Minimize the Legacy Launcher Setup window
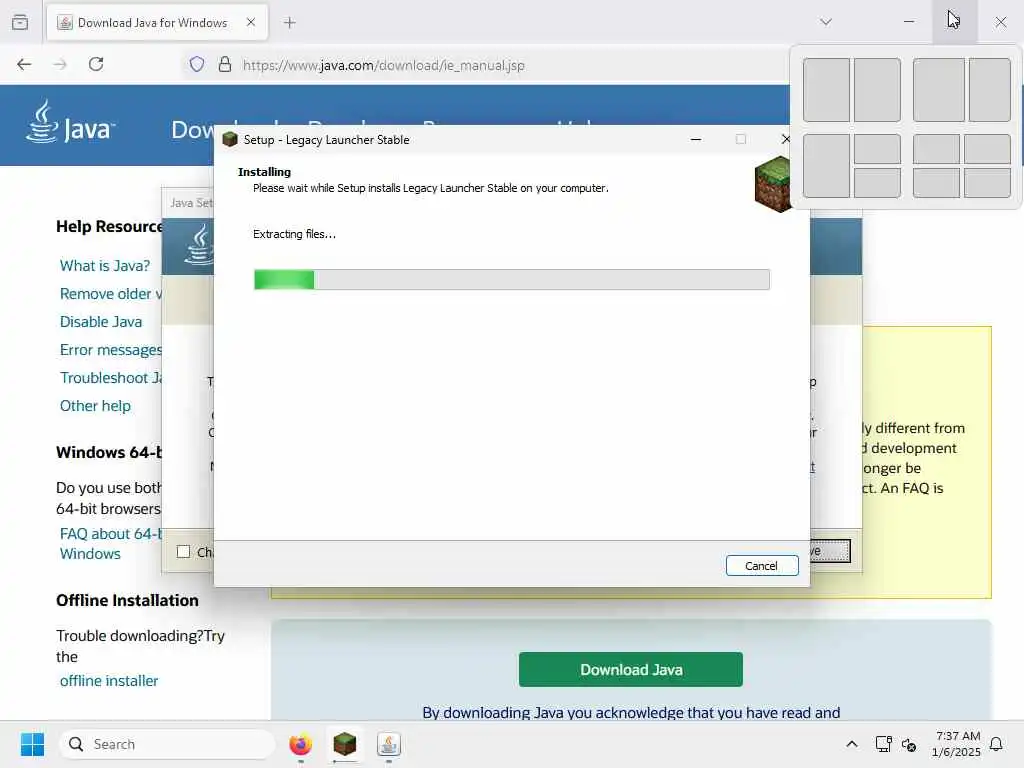The image size is (1024, 768). coord(696,139)
